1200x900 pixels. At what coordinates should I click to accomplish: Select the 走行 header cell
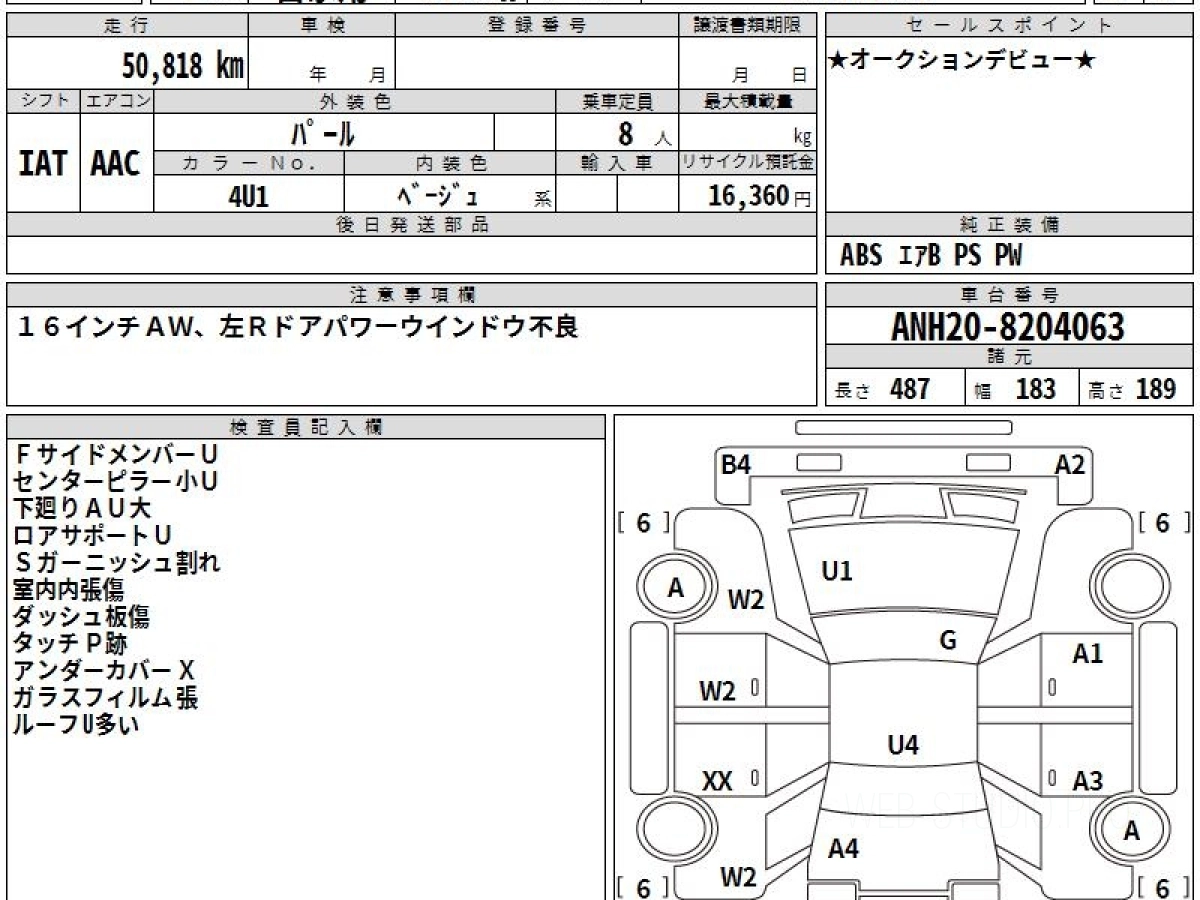tap(127, 26)
